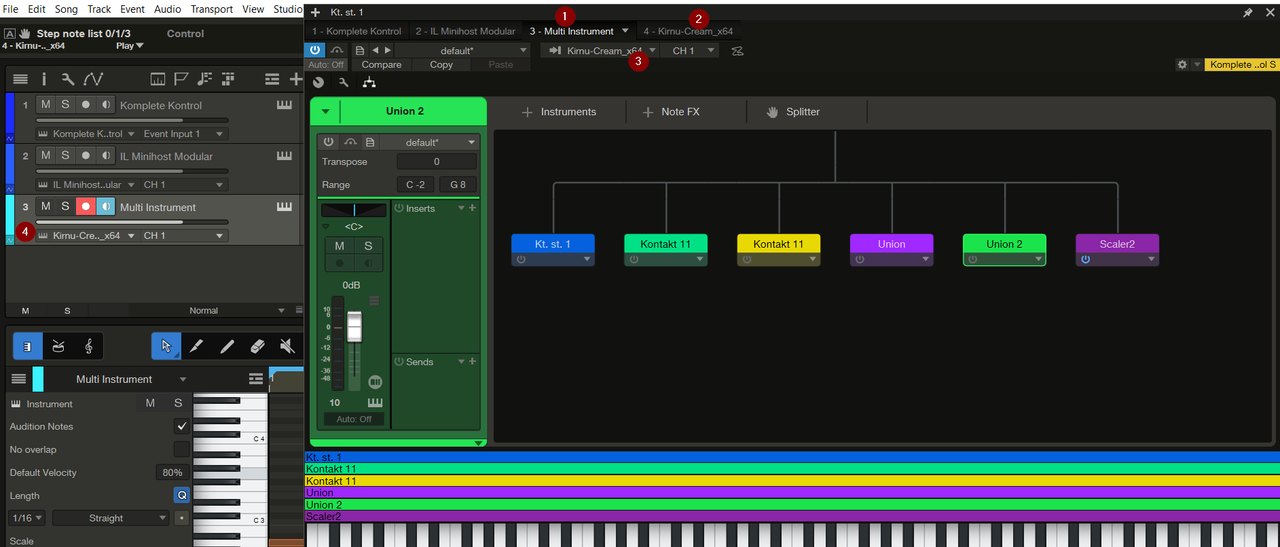1280x547 pixels.
Task: Click the Copy button
Action: [x=441, y=64]
